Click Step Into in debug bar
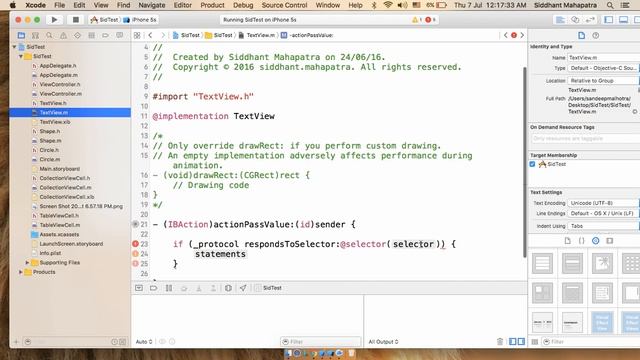This screenshot has width=640, height=360. 199,288
